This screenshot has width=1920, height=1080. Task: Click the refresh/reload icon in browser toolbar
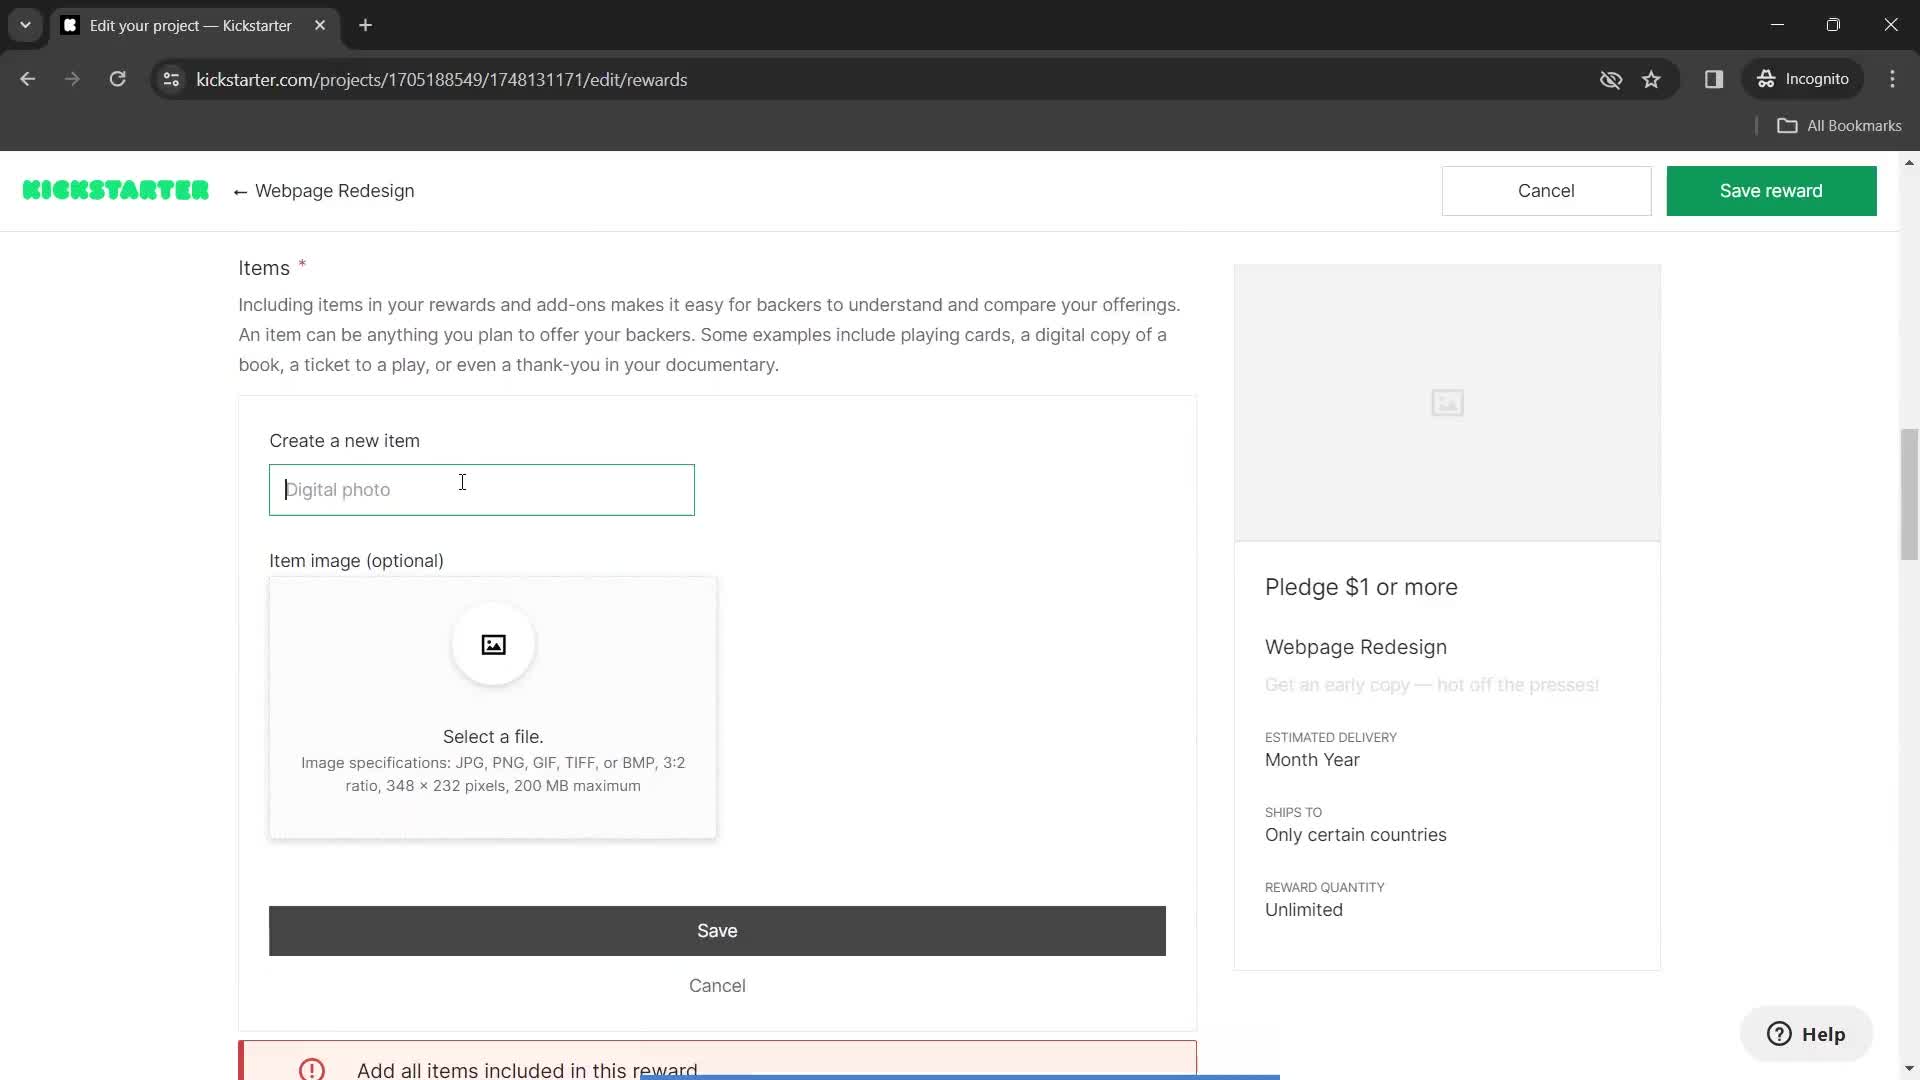117,79
